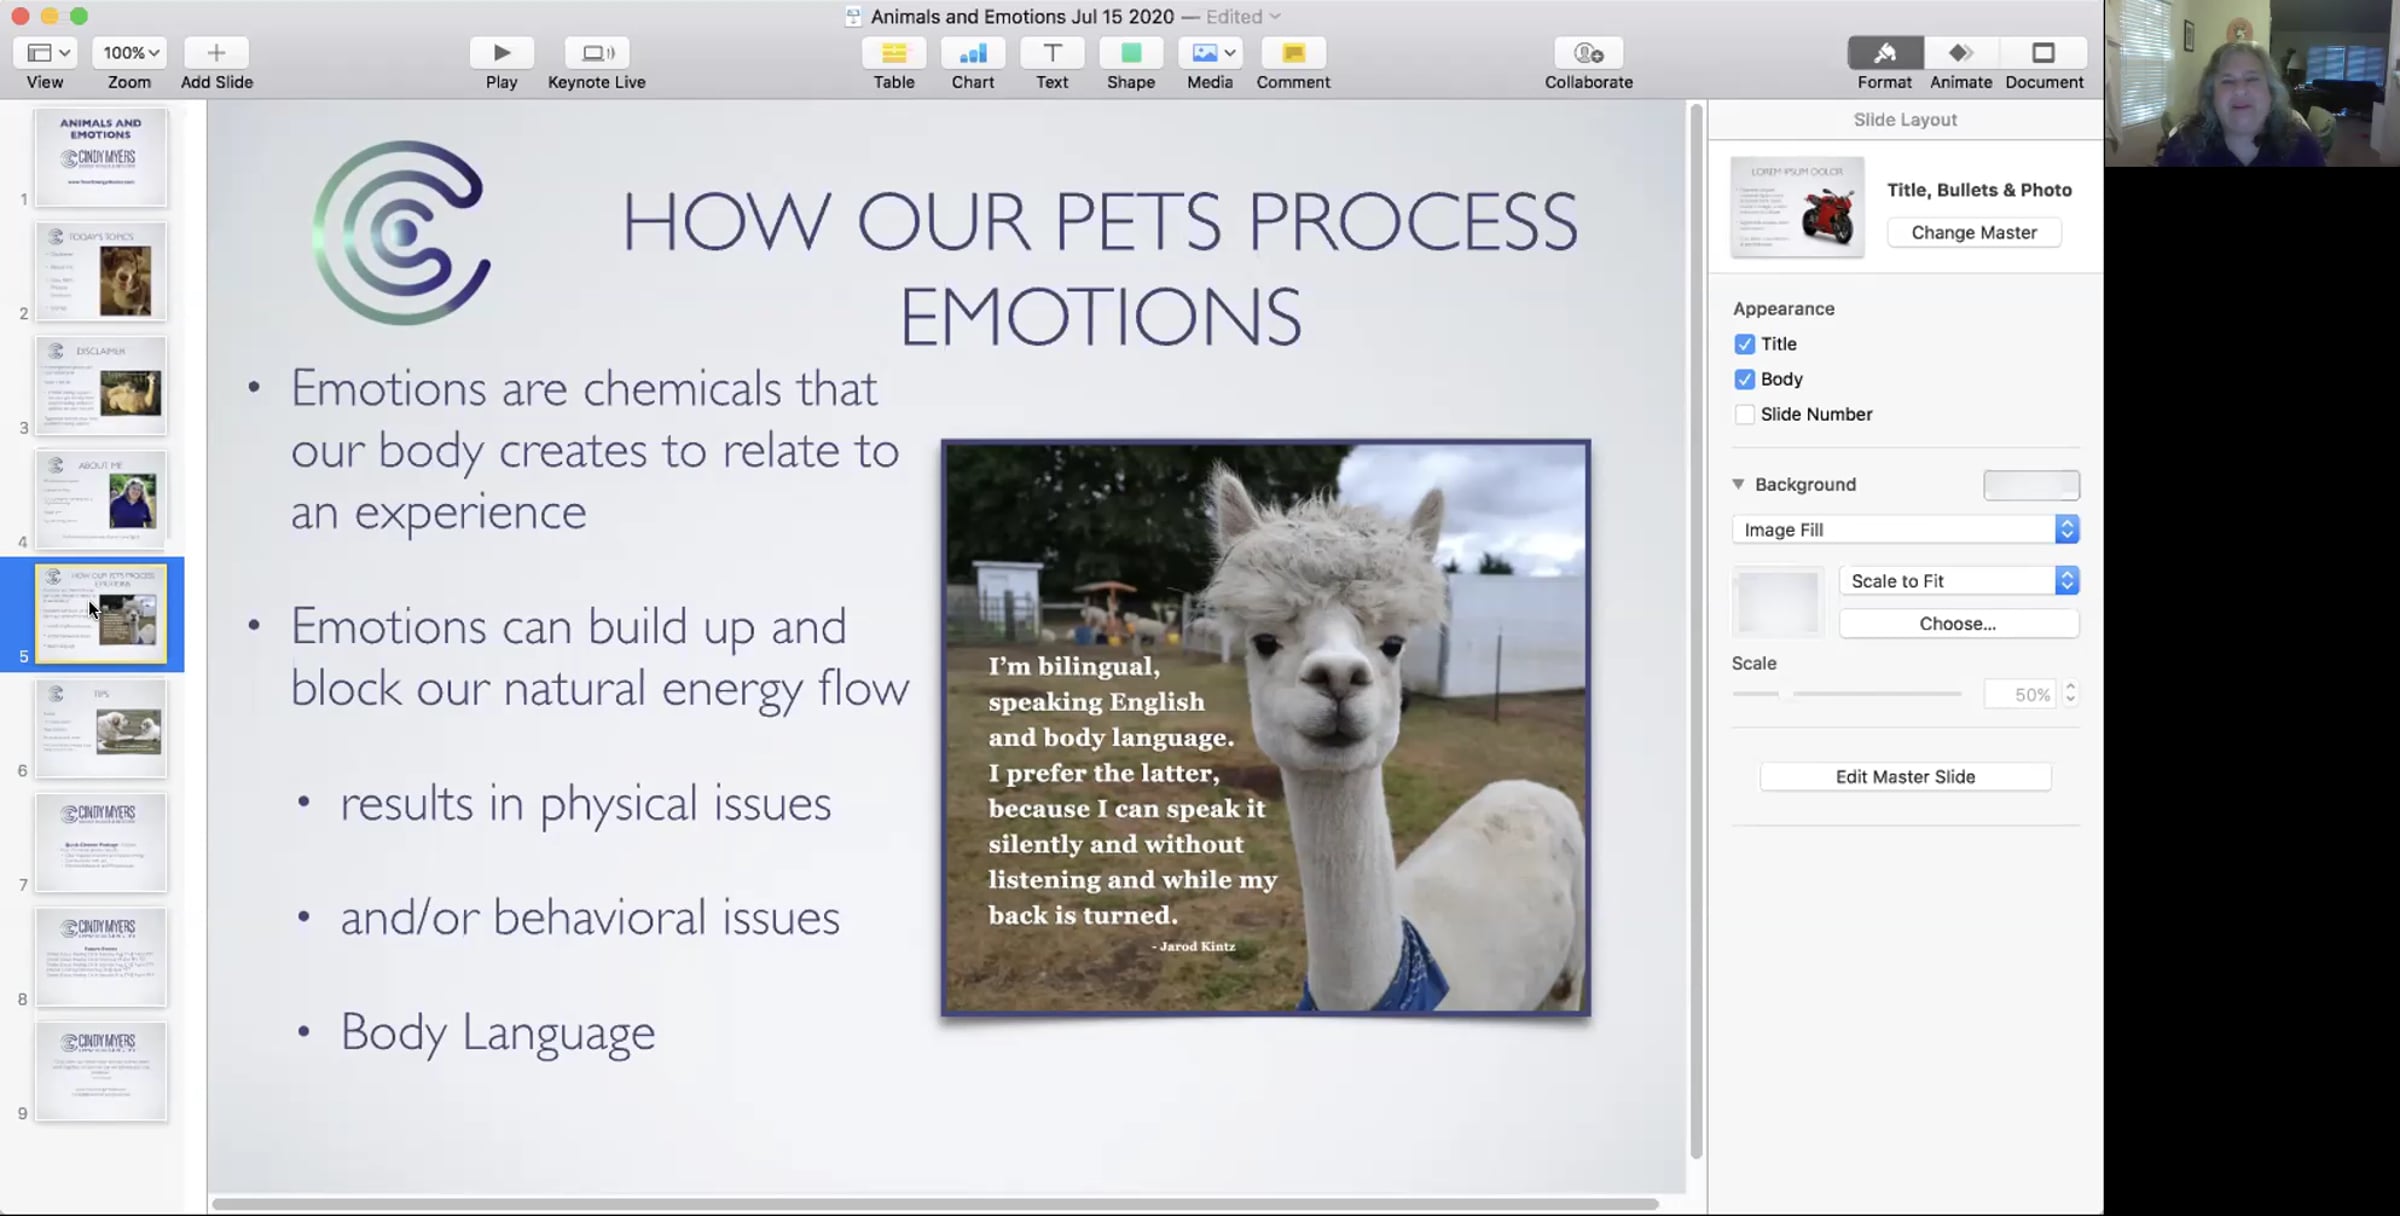The image size is (2400, 1216).
Task: Uncheck the Title appearance checkbox
Action: click(x=1744, y=344)
